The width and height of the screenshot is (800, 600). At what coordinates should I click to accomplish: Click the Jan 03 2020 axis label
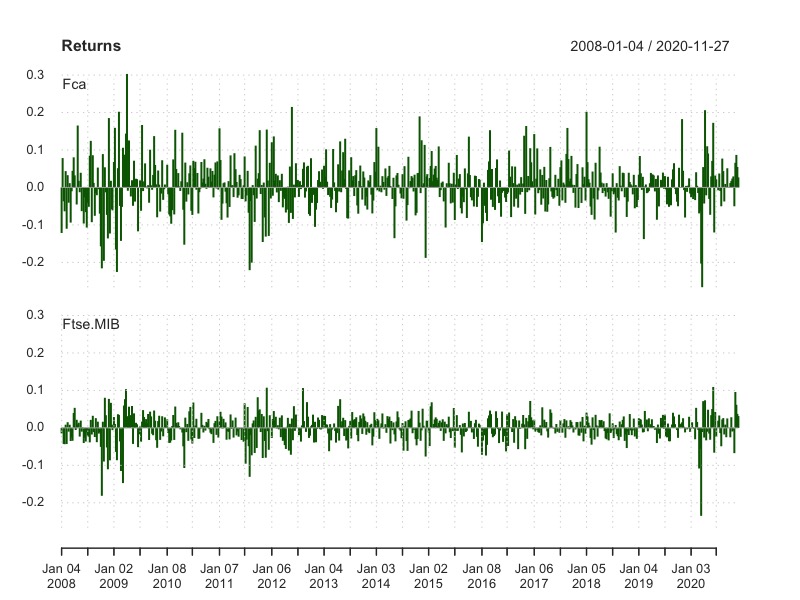690,575
